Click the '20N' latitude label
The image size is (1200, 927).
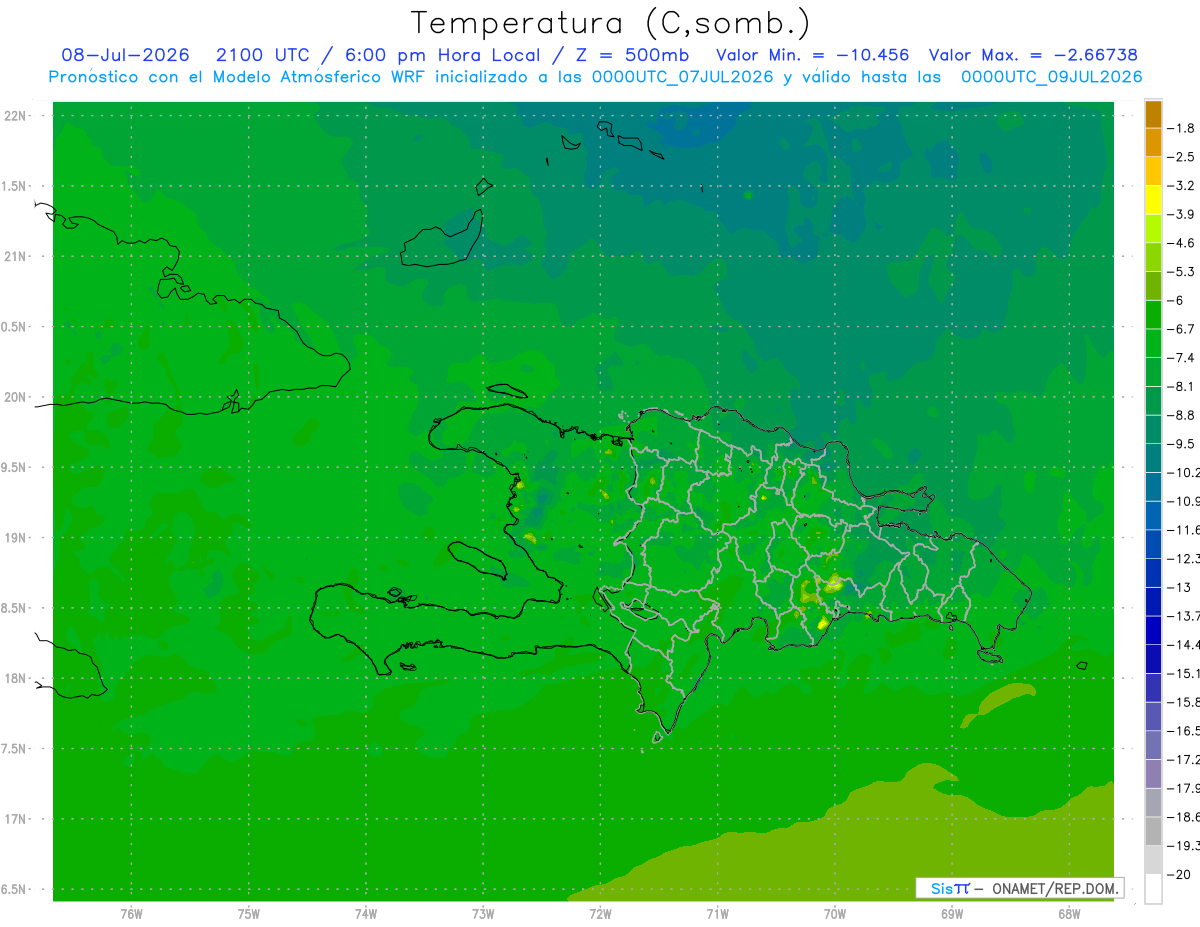(x=16, y=397)
